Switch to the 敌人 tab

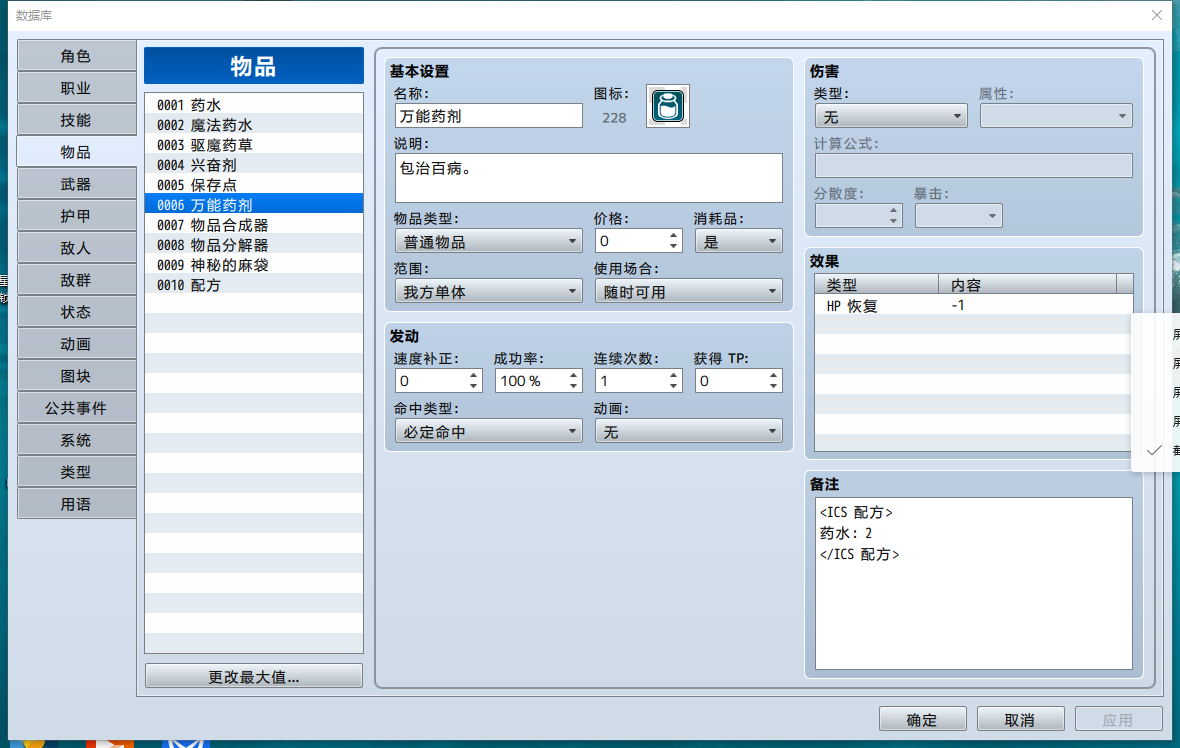tap(76, 248)
